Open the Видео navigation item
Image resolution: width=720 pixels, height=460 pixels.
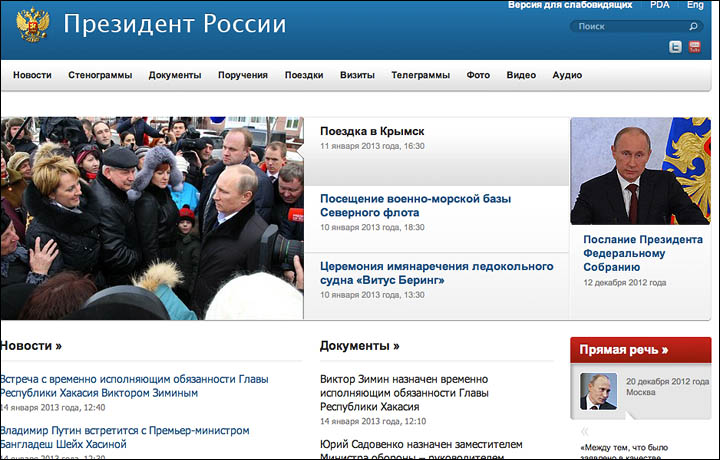[521, 75]
